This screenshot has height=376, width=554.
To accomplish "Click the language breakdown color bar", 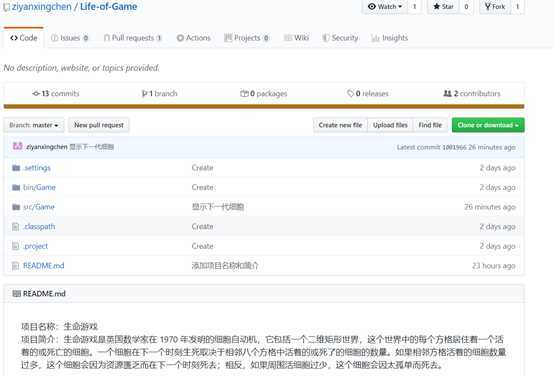I will coord(264,106).
